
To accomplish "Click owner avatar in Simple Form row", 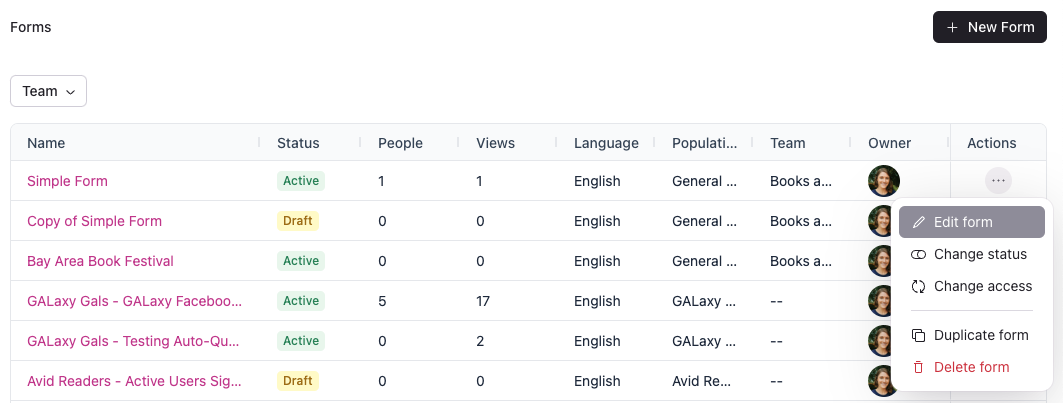I will (884, 181).
